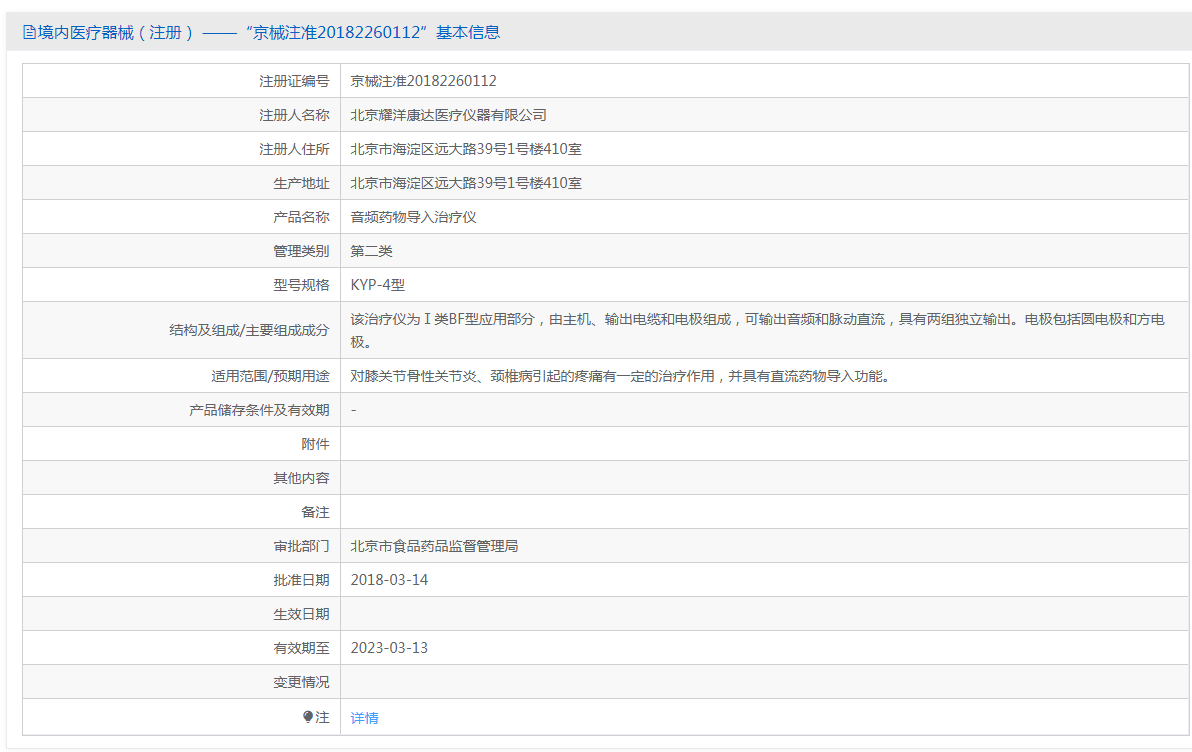This screenshot has width=1192, height=752.
Task: Select expiry date 2023-03-13
Action: click(389, 648)
